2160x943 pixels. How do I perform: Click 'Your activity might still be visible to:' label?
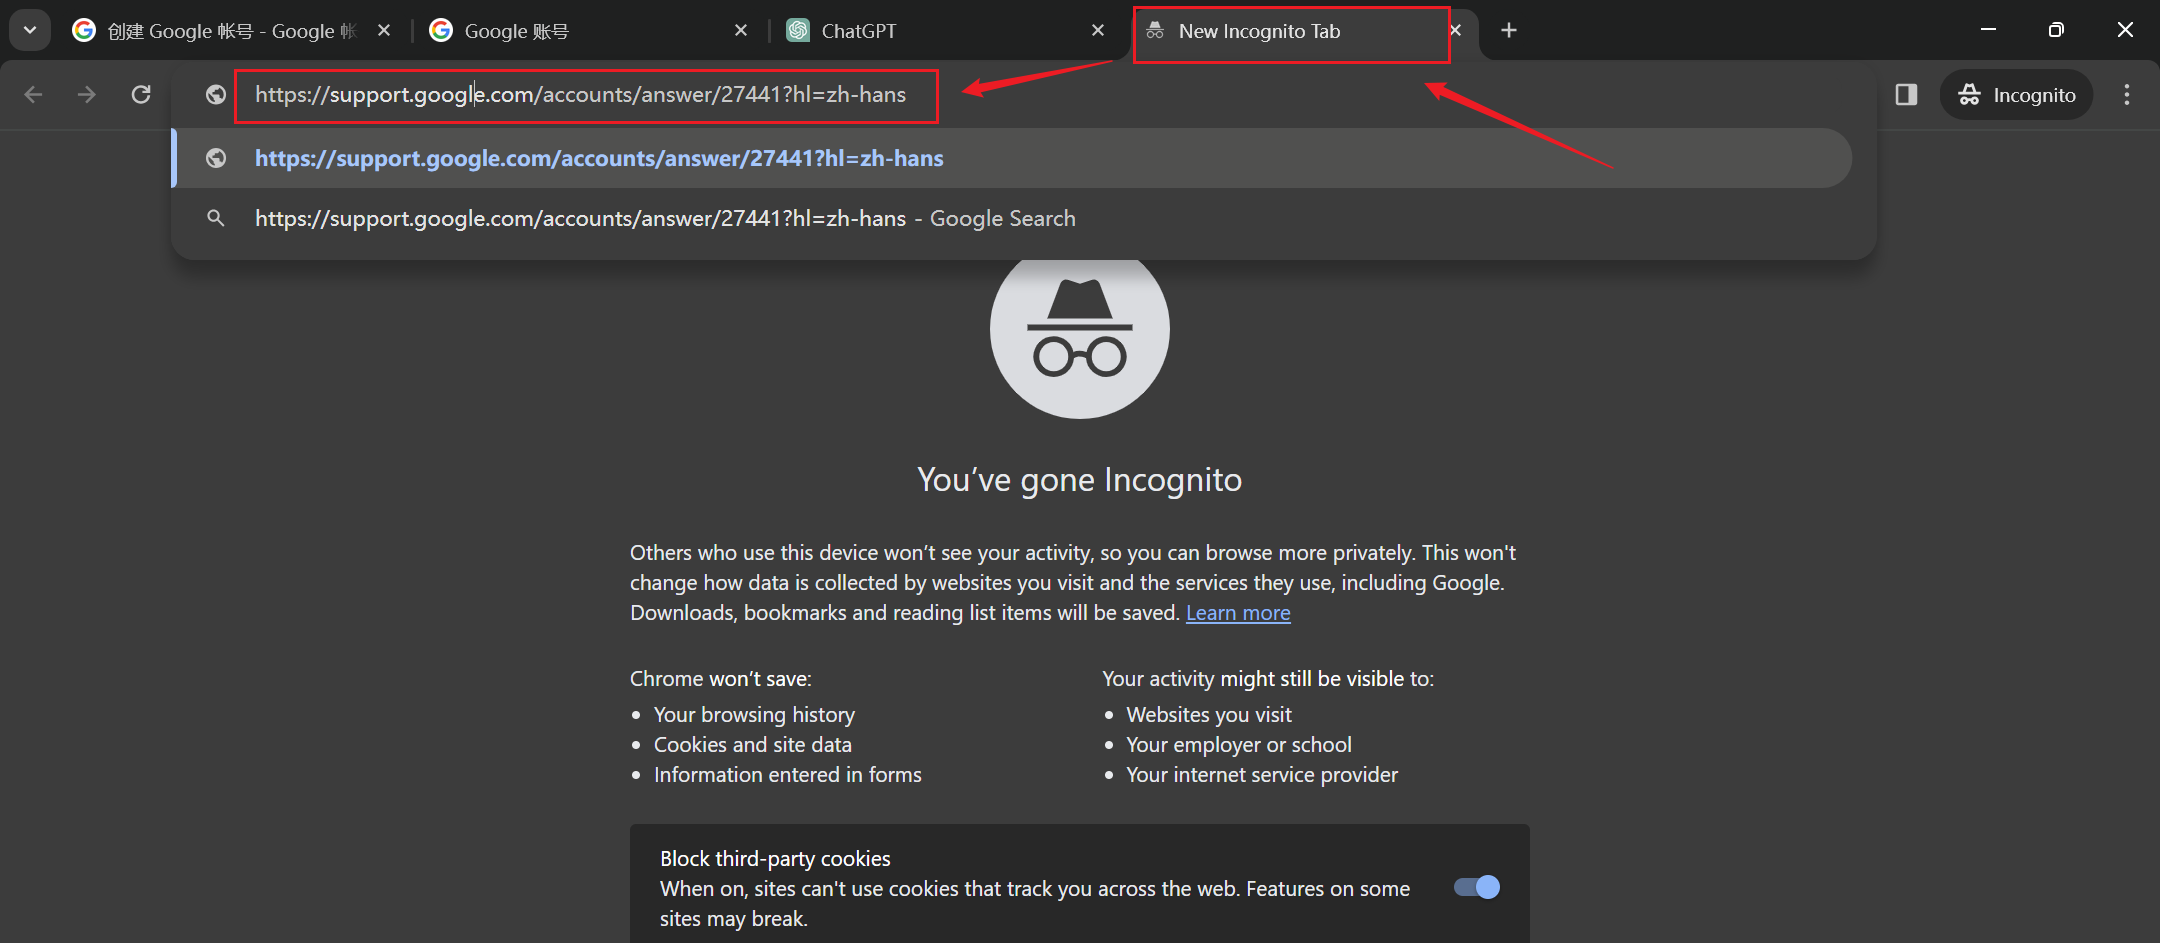point(1268,679)
